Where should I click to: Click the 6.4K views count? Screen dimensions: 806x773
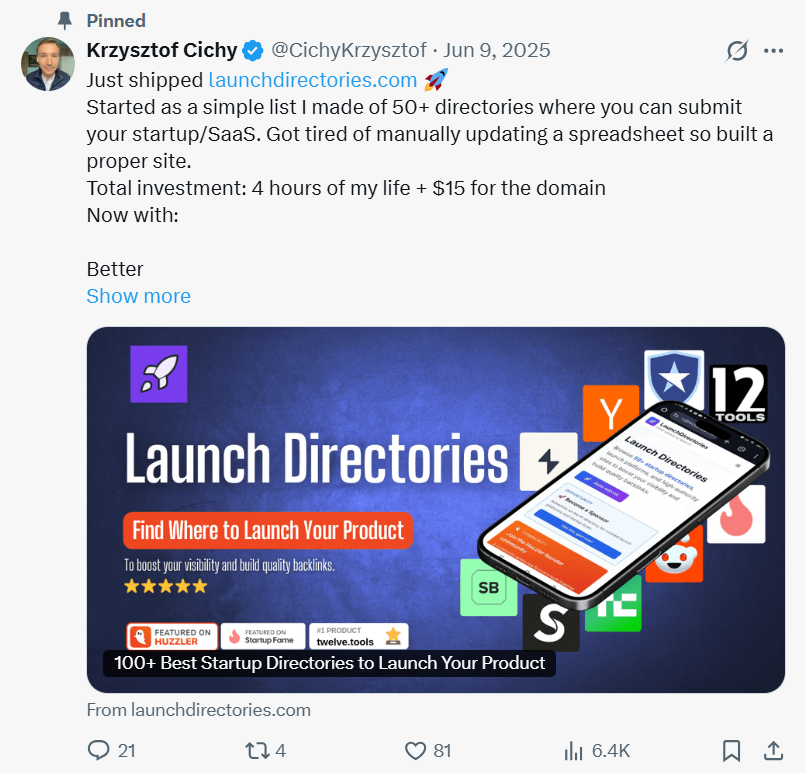610,750
